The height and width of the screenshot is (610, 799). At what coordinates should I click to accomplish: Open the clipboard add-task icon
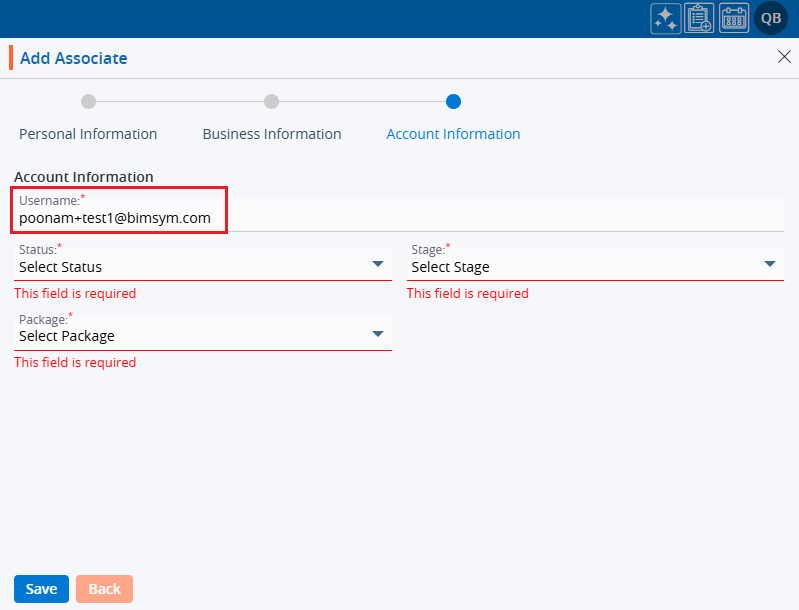699,19
